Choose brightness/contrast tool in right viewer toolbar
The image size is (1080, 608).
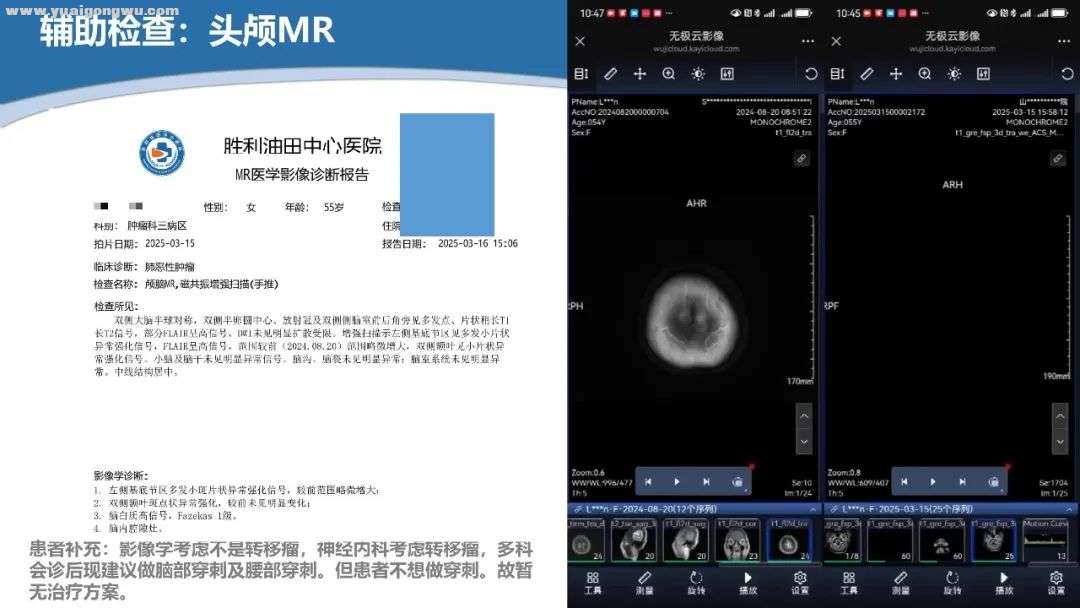954,74
